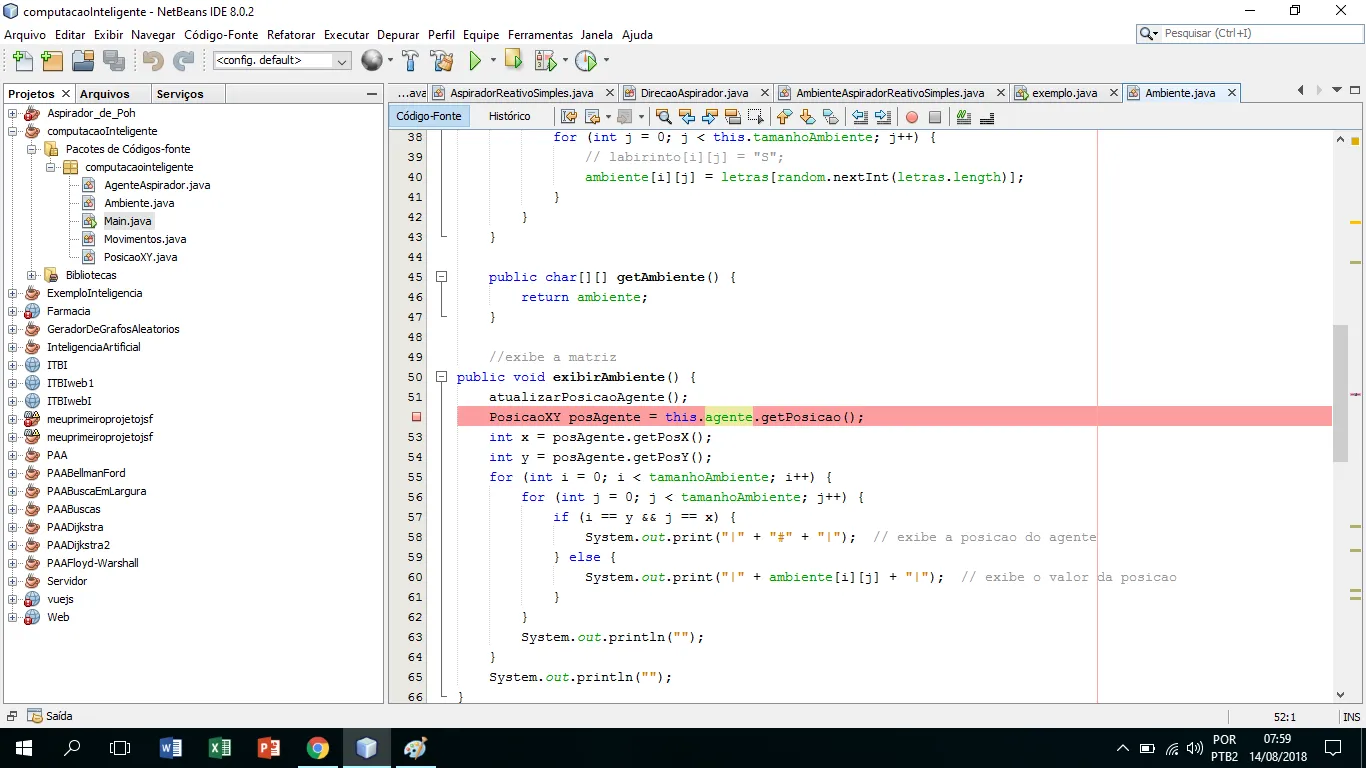Select Movimentos.java in the project tree
This screenshot has width=1366, height=768.
tap(144, 239)
